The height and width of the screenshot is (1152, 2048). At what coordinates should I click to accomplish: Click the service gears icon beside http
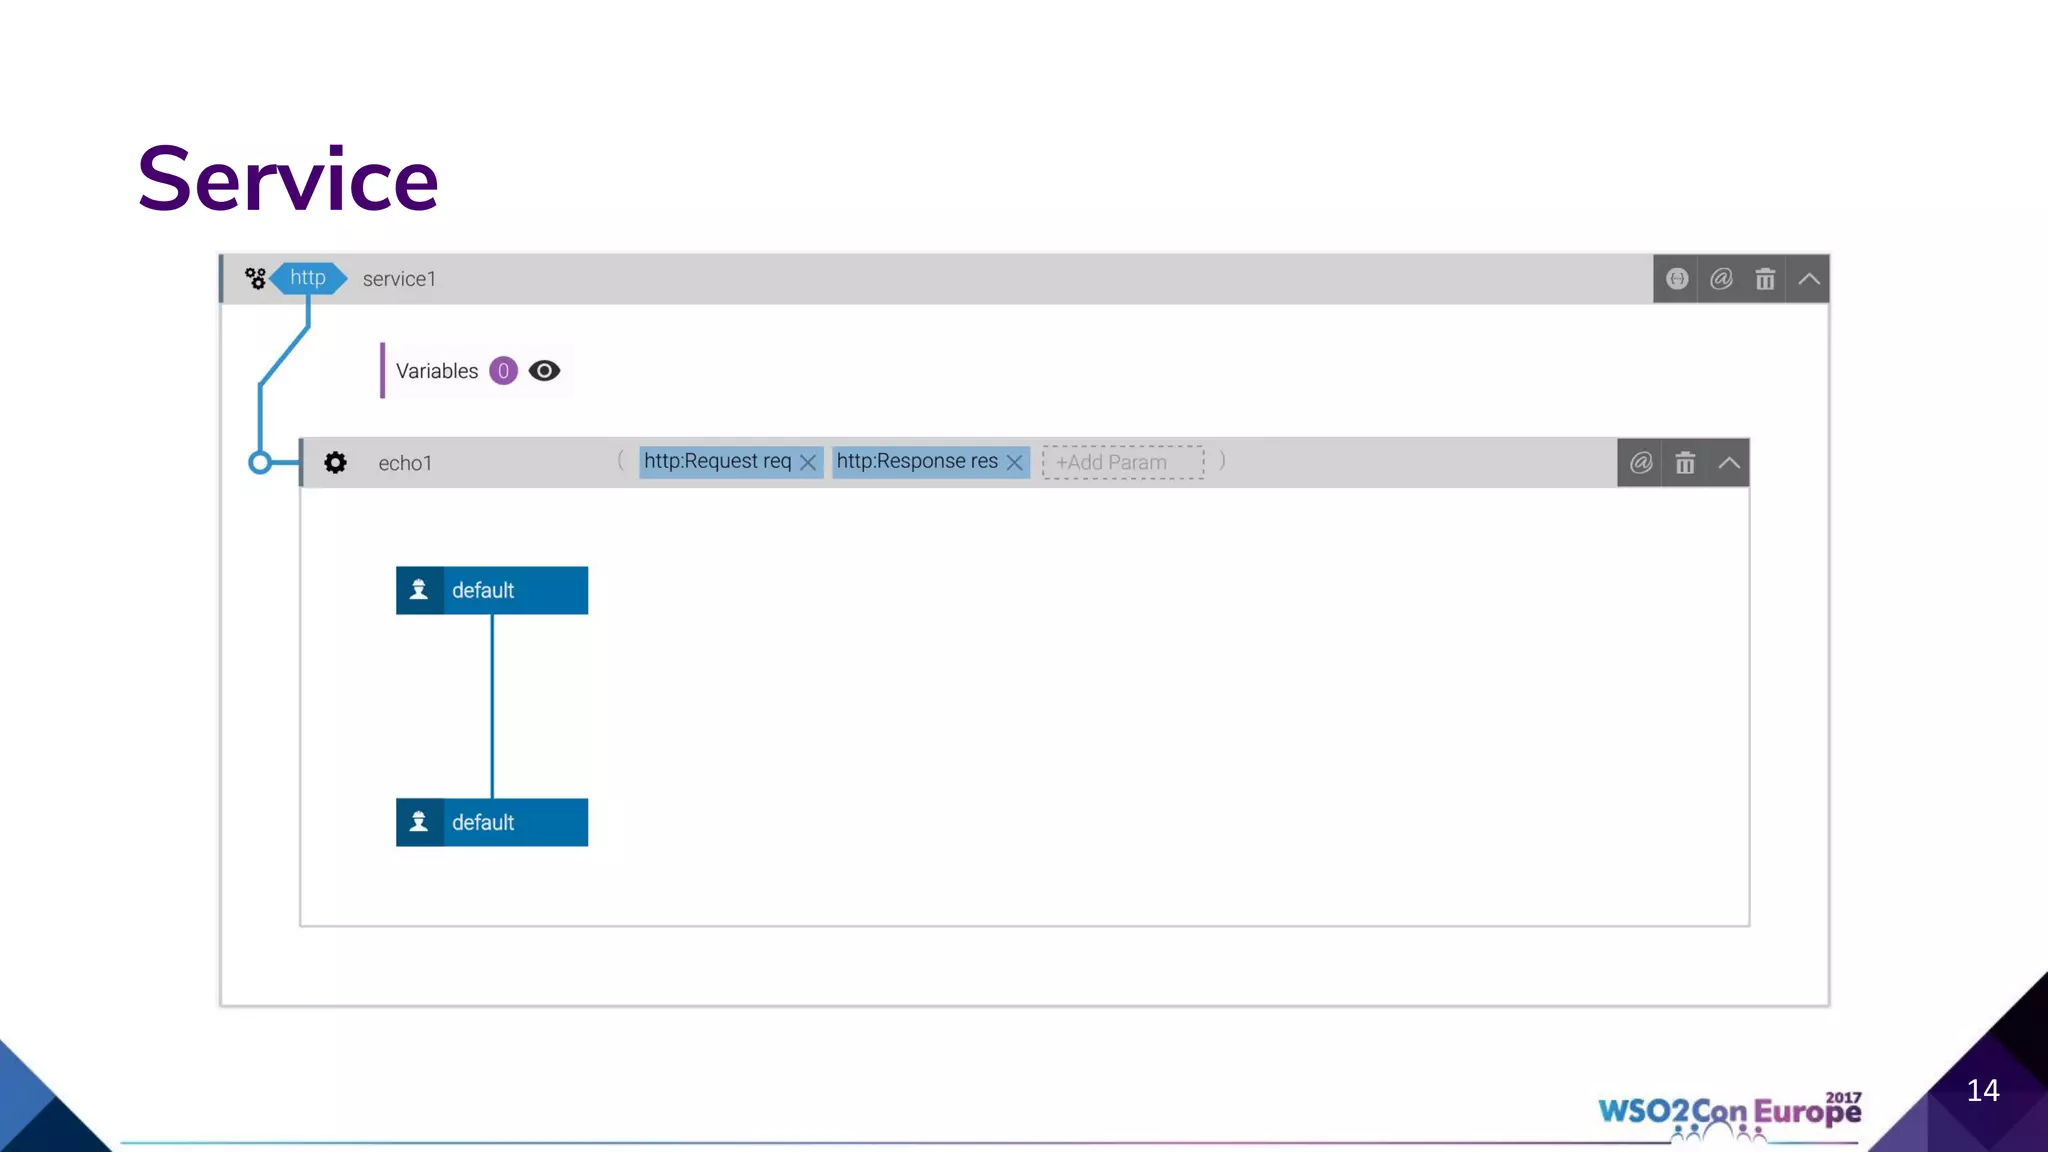coord(256,278)
